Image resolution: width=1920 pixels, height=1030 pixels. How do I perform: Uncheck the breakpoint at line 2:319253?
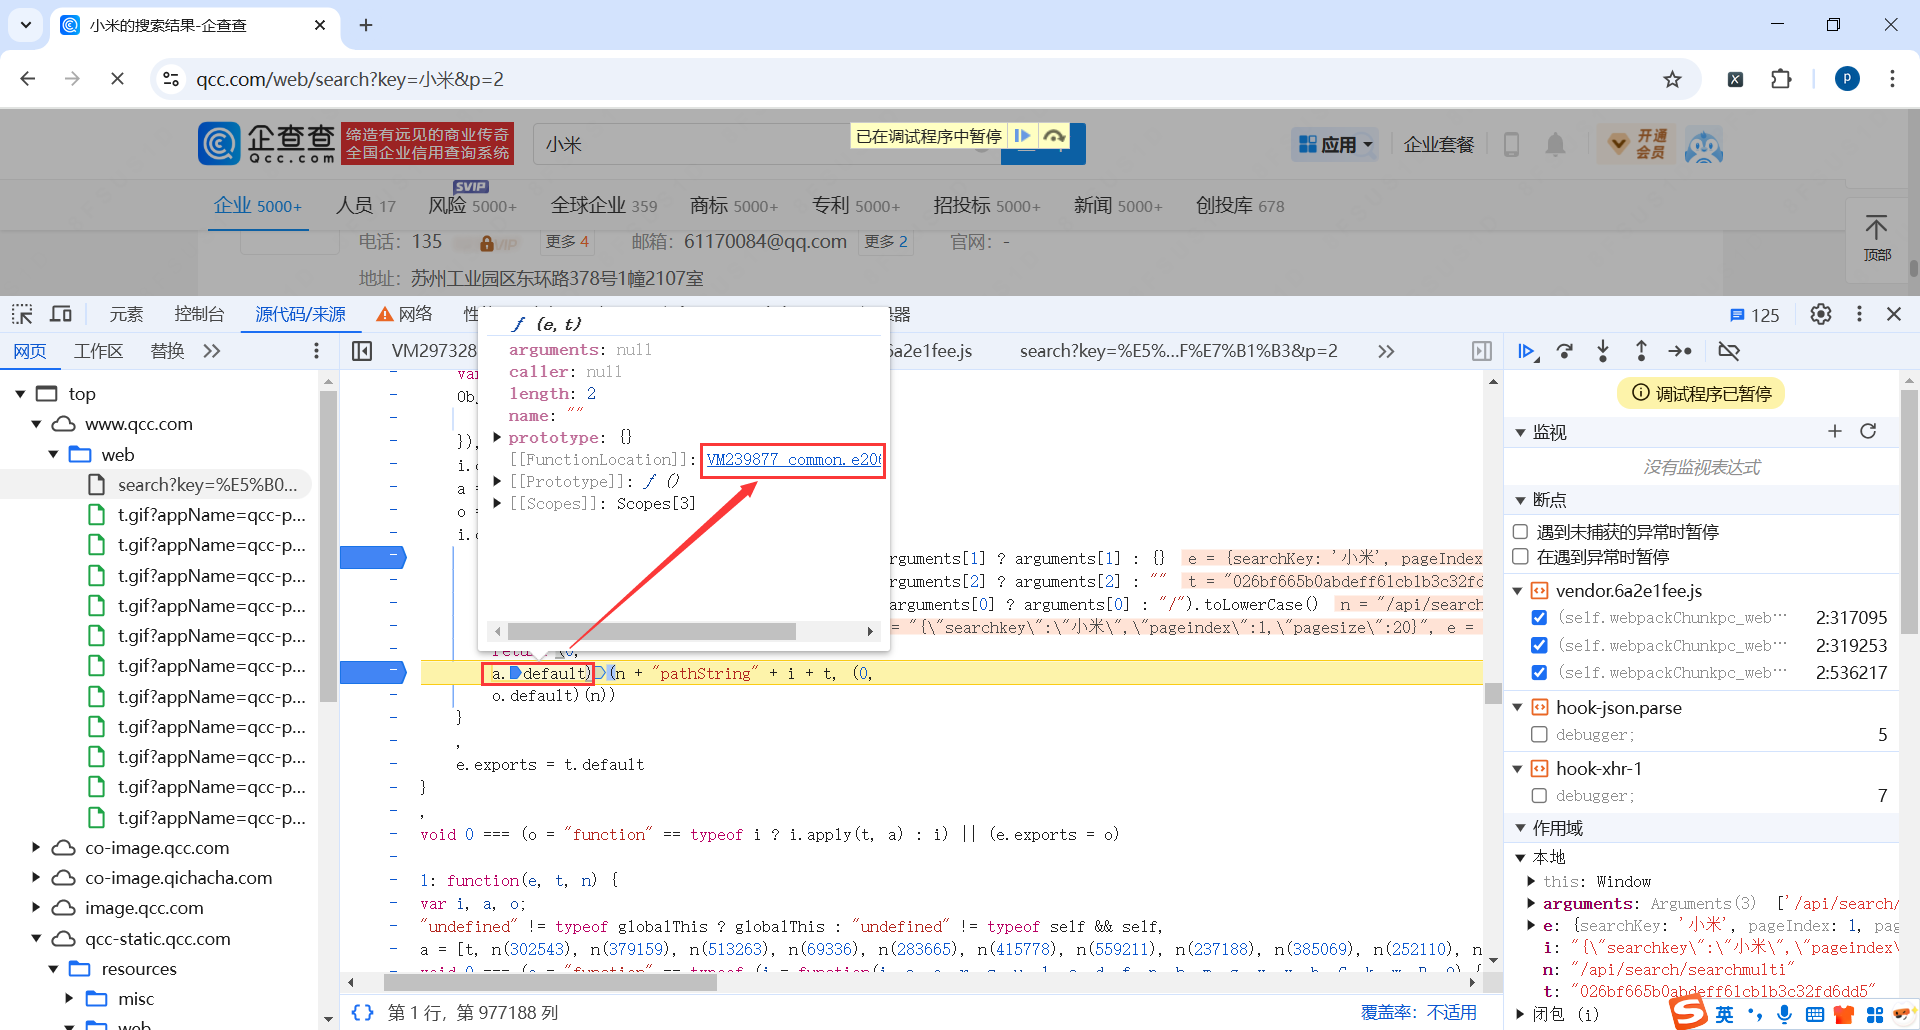(1539, 645)
